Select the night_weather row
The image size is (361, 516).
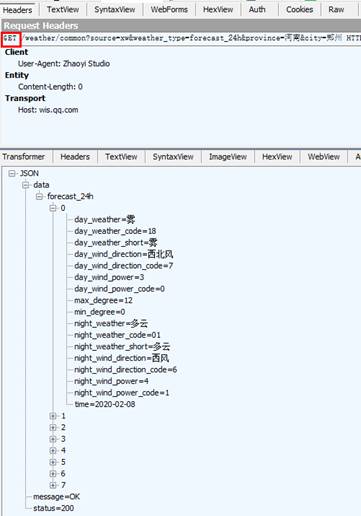(111, 324)
